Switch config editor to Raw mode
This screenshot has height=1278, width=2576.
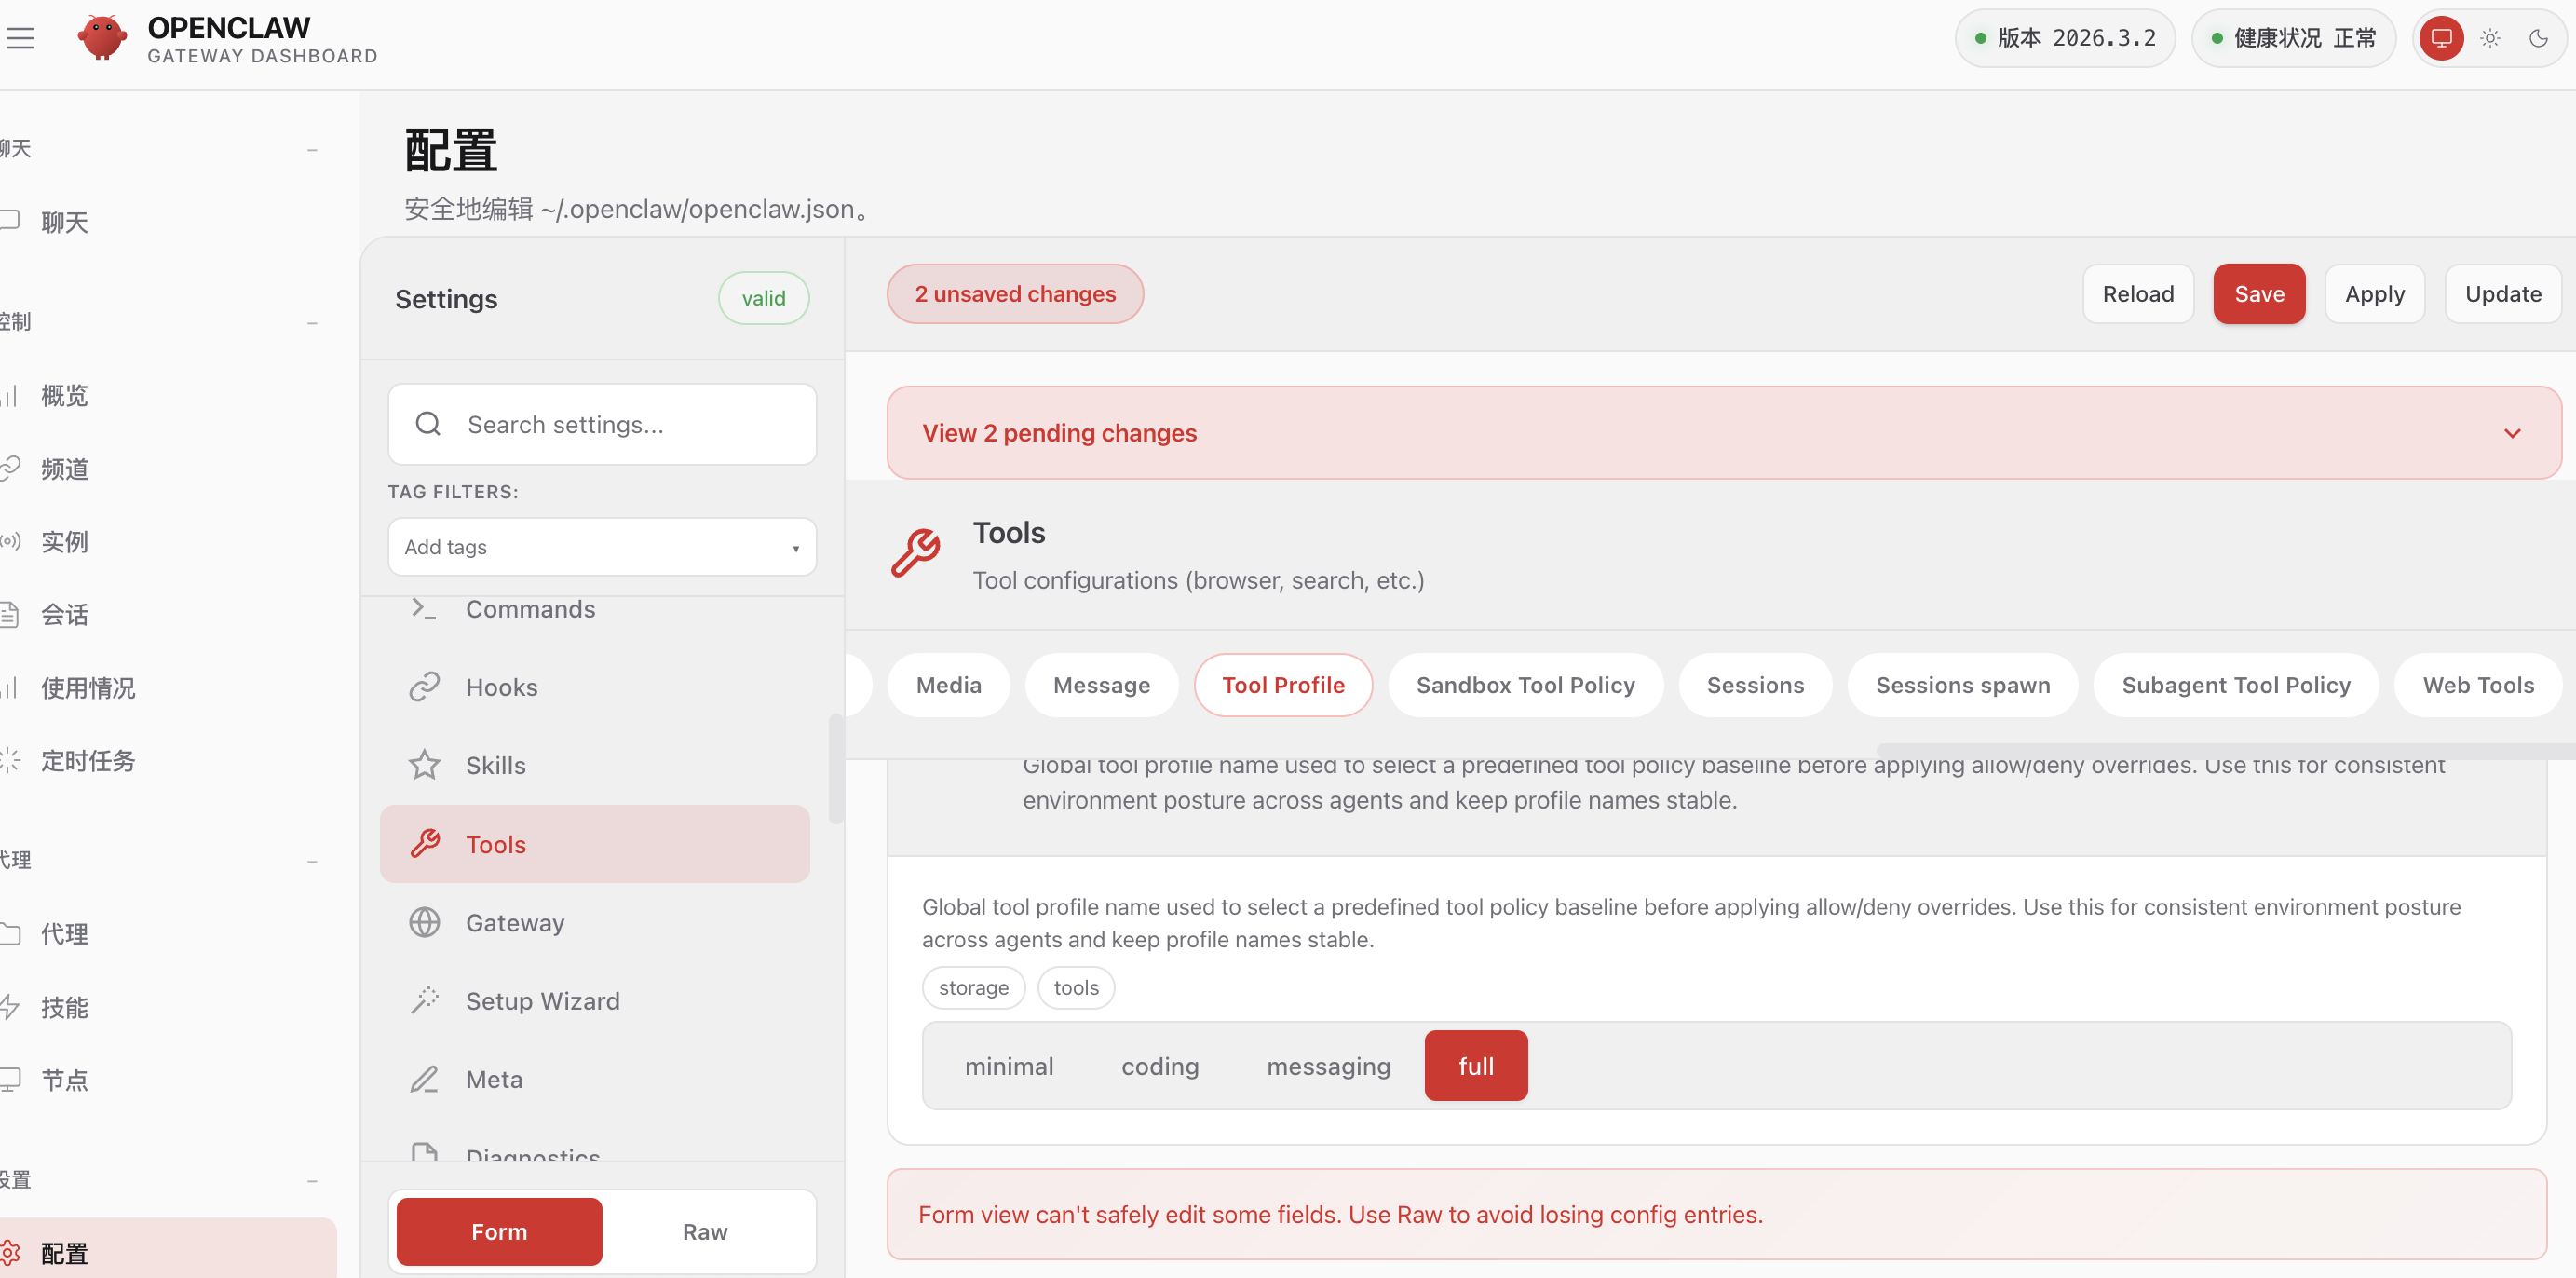(x=704, y=1232)
